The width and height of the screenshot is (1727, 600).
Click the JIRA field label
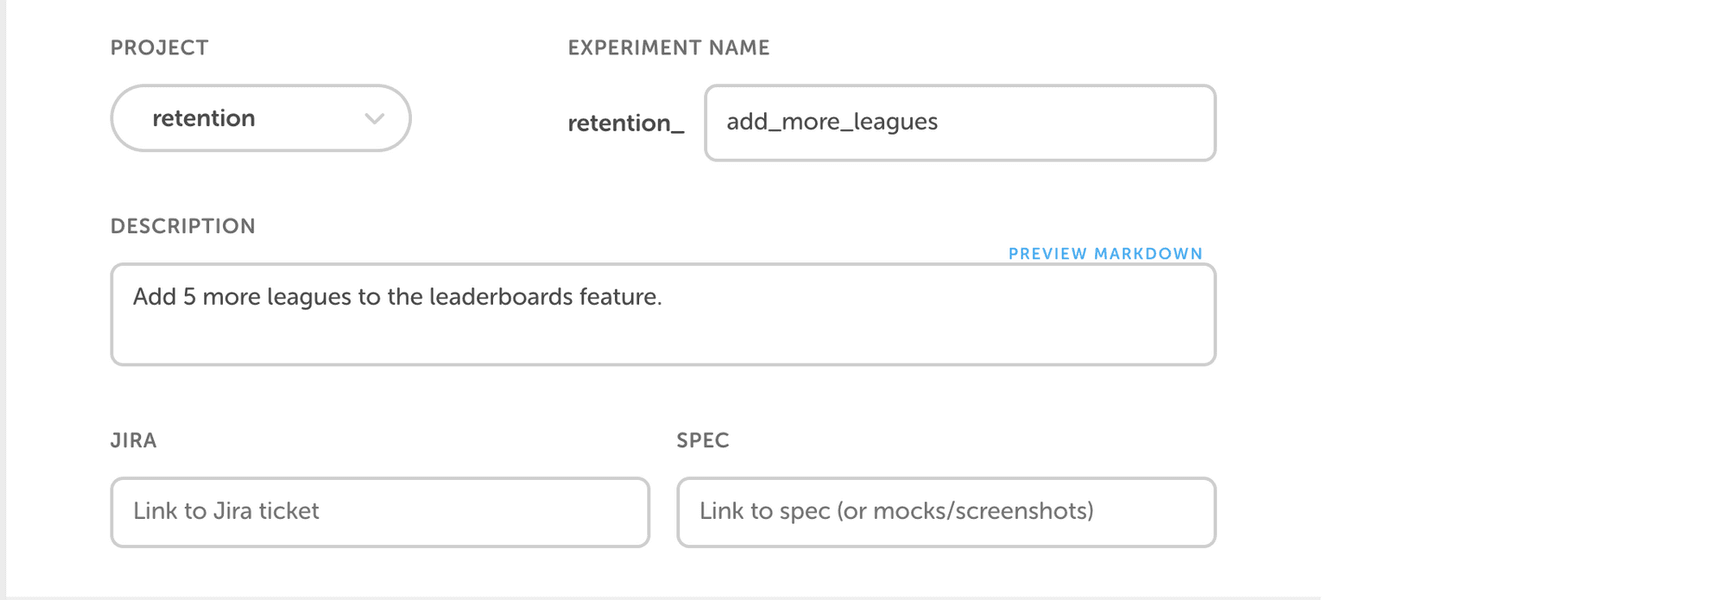point(133,440)
